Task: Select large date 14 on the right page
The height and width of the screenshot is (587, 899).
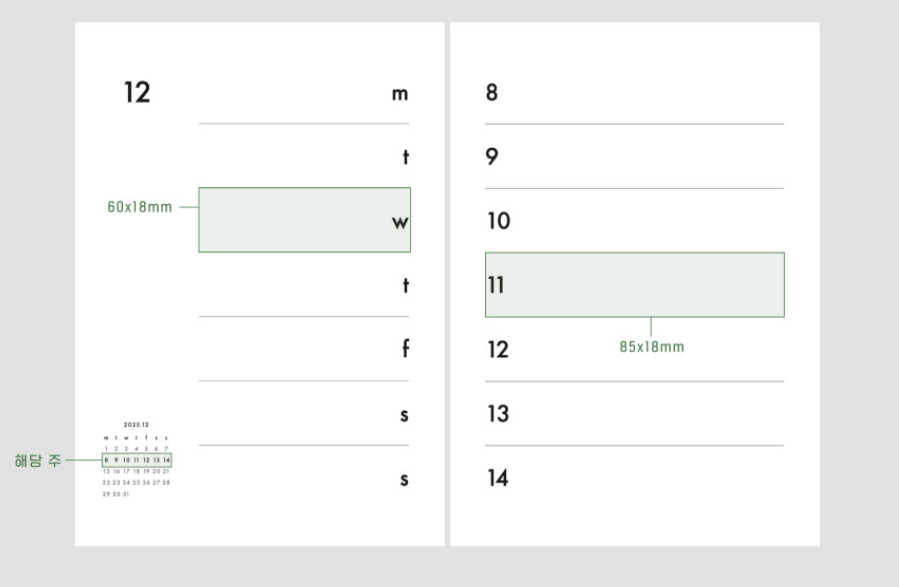Action: [x=498, y=478]
